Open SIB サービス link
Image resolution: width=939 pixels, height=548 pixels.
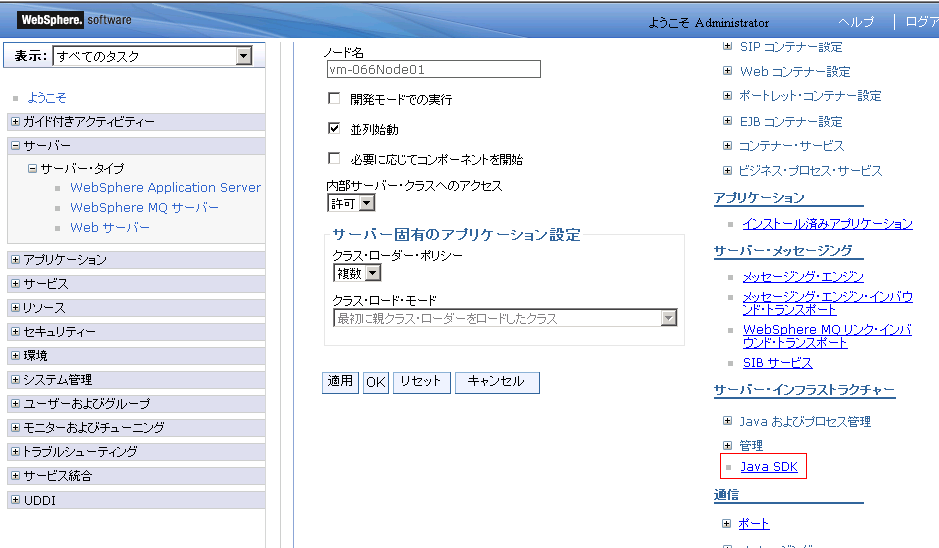(x=777, y=363)
